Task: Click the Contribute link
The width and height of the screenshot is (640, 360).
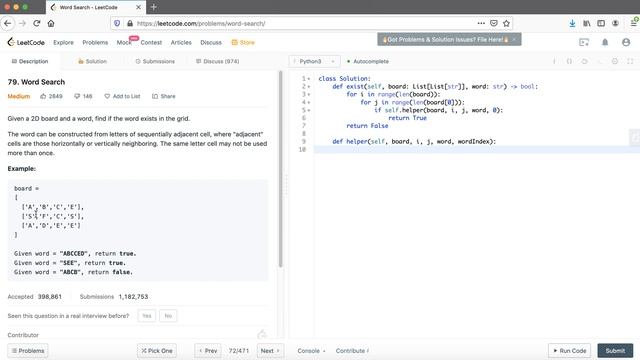Action: coord(352,351)
